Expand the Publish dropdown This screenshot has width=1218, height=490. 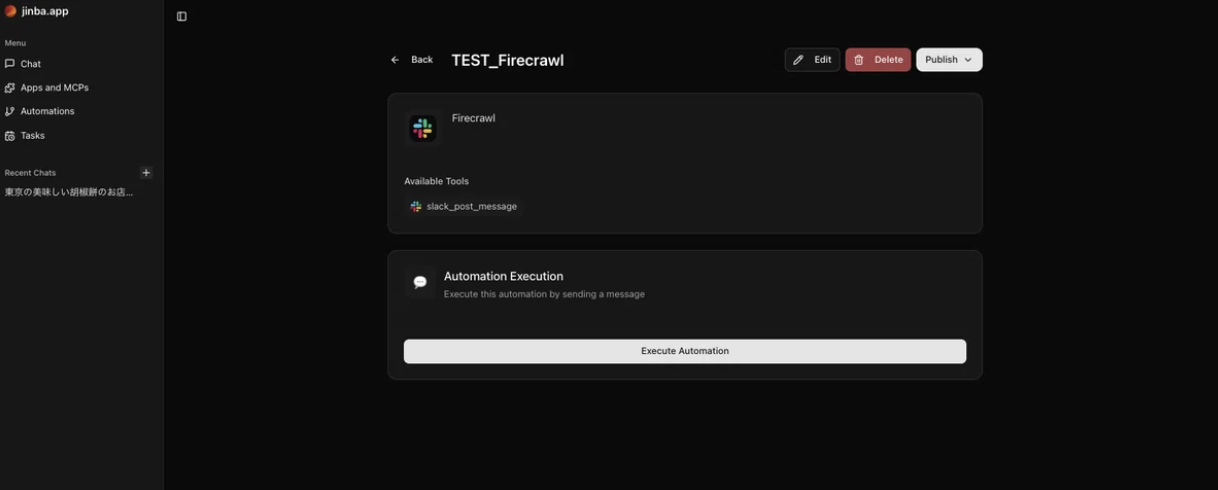pos(949,60)
